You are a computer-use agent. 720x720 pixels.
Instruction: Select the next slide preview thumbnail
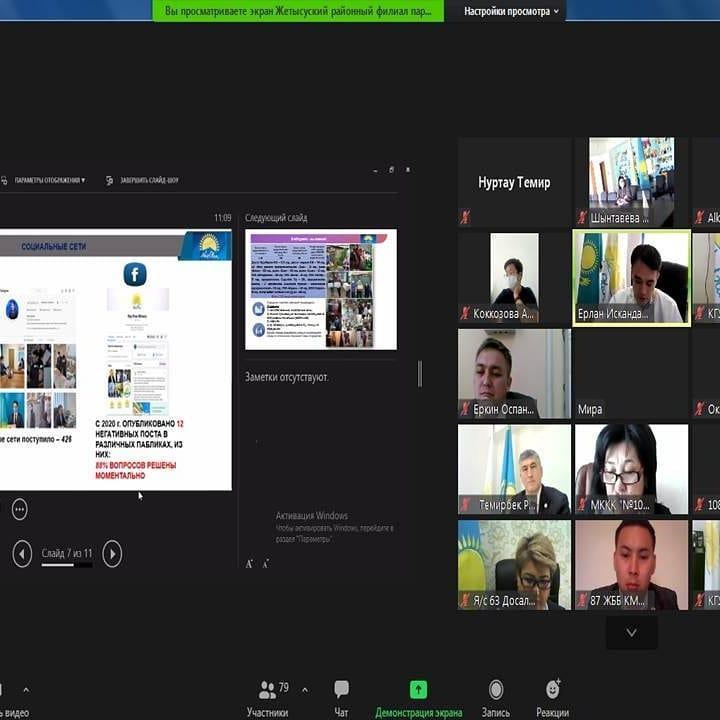(x=320, y=290)
